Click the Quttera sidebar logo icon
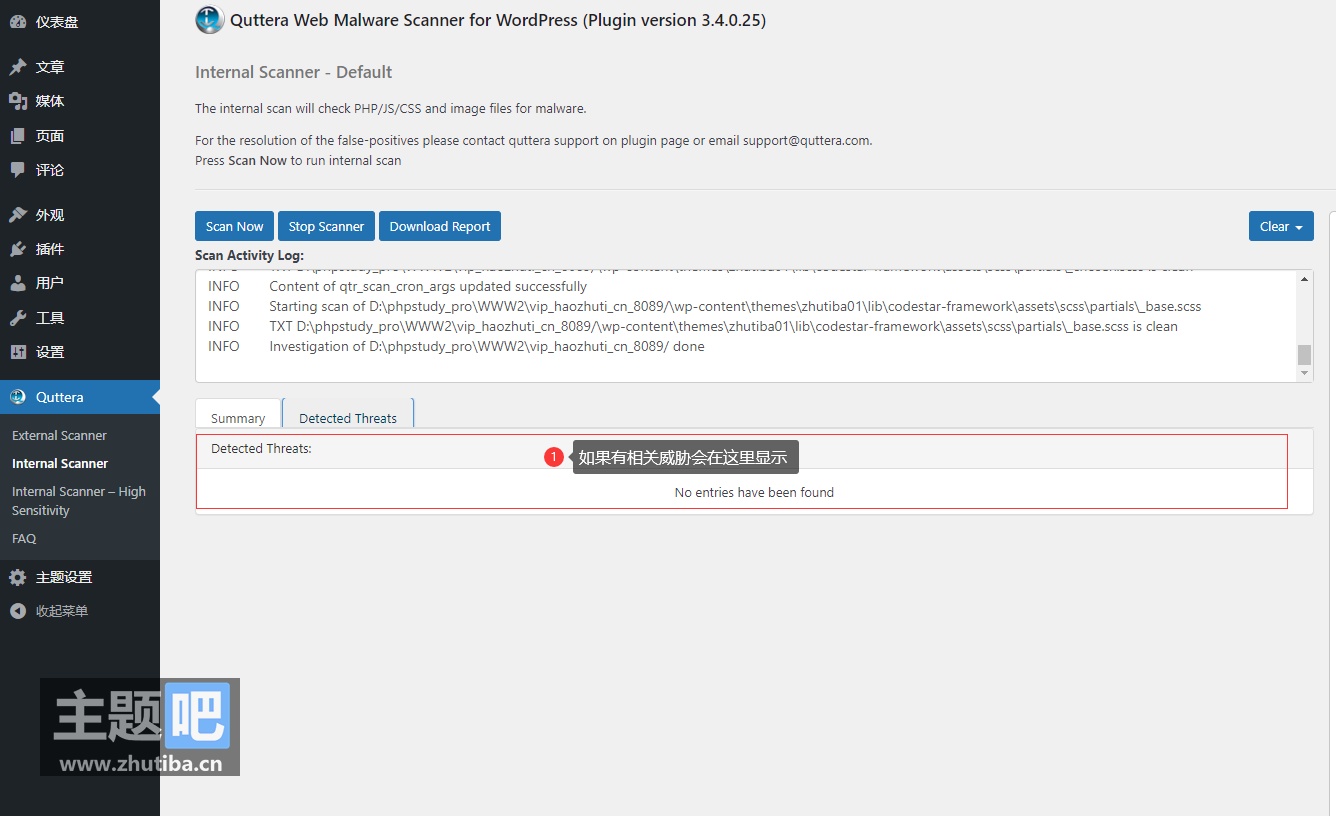The image size is (1336, 816). (x=18, y=397)
